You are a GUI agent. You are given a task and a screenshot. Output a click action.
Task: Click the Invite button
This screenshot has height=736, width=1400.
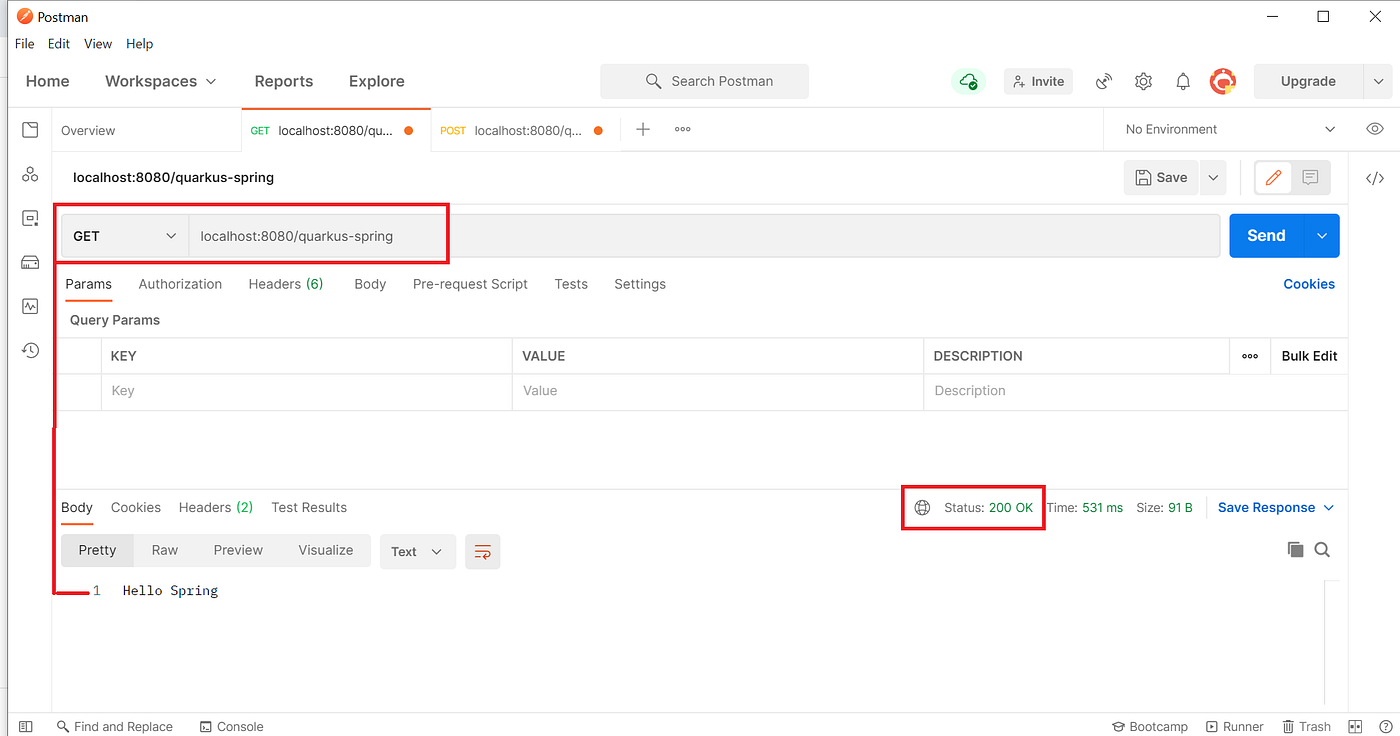1038,81
